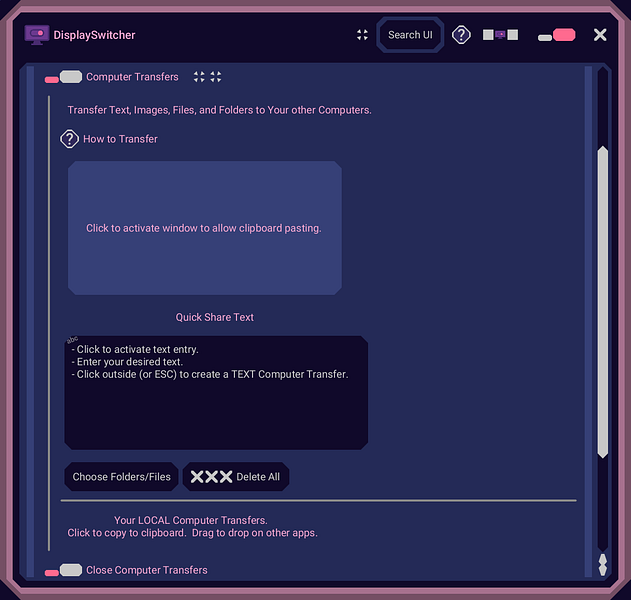The height and width of the screenshot is (600, 631).
Task: Activate the clipboard pasting window area
Action: click(x=205, y=228)
